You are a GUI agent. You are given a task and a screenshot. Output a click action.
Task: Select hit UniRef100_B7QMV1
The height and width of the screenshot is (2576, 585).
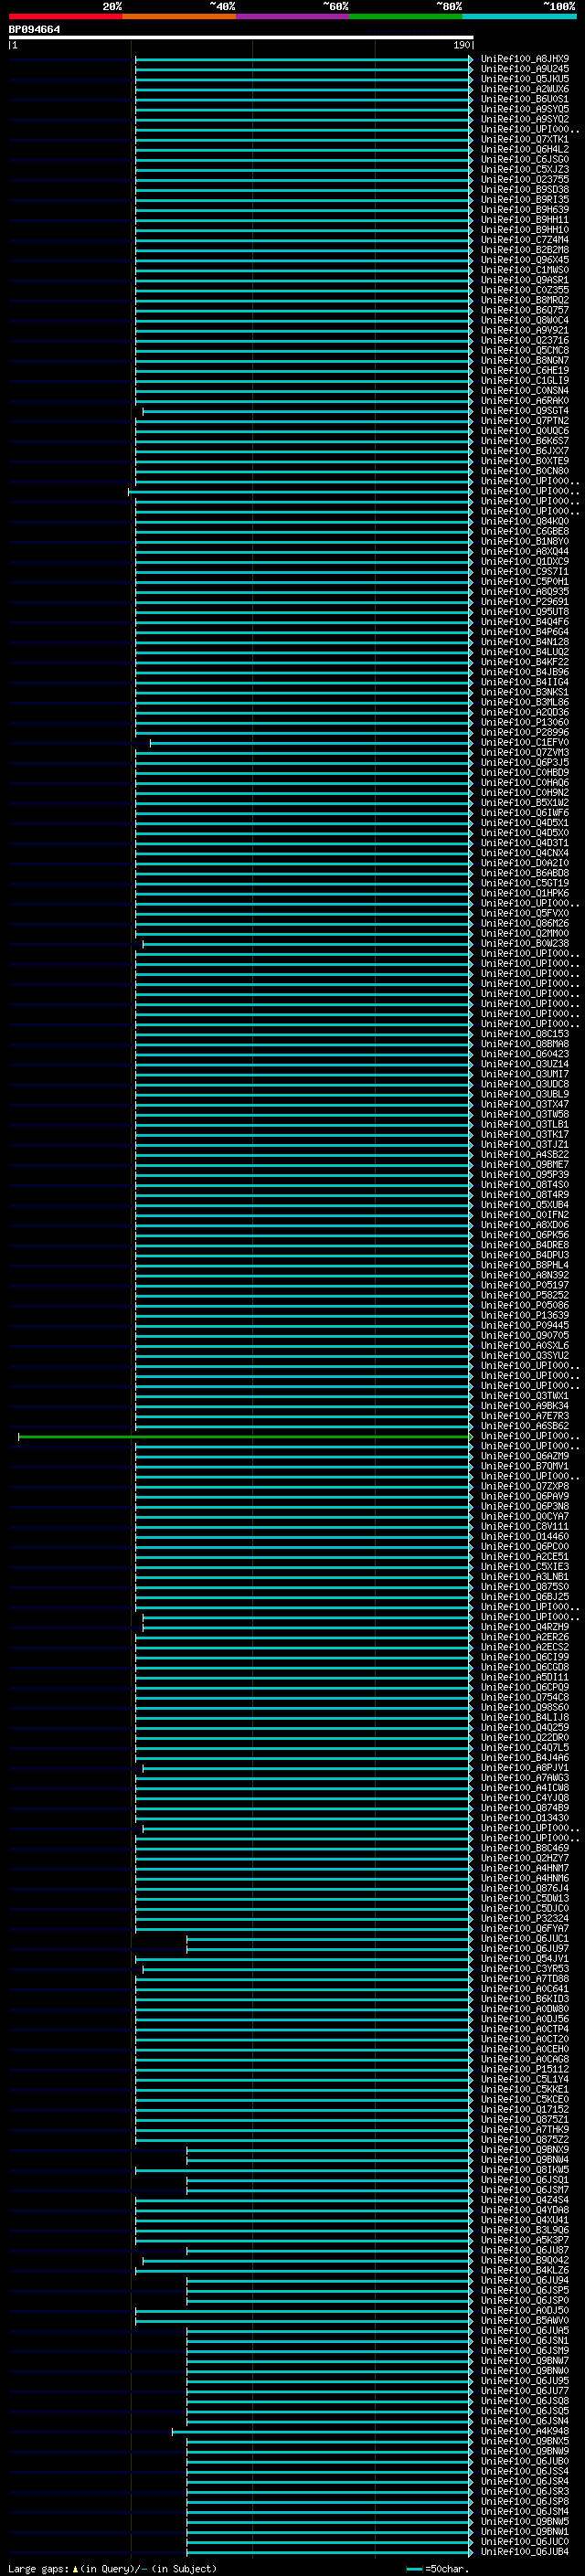coord(525,1466)
